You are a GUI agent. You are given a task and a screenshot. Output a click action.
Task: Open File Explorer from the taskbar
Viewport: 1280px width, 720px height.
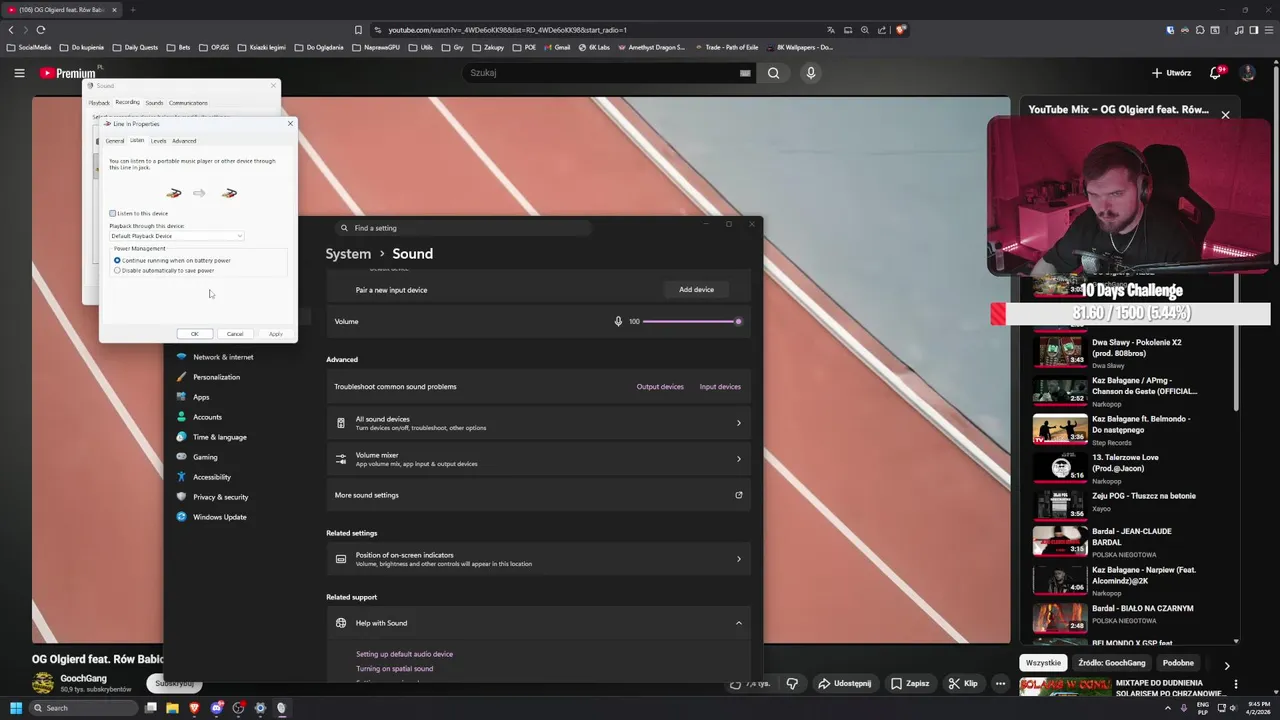[x=172, y=708]
